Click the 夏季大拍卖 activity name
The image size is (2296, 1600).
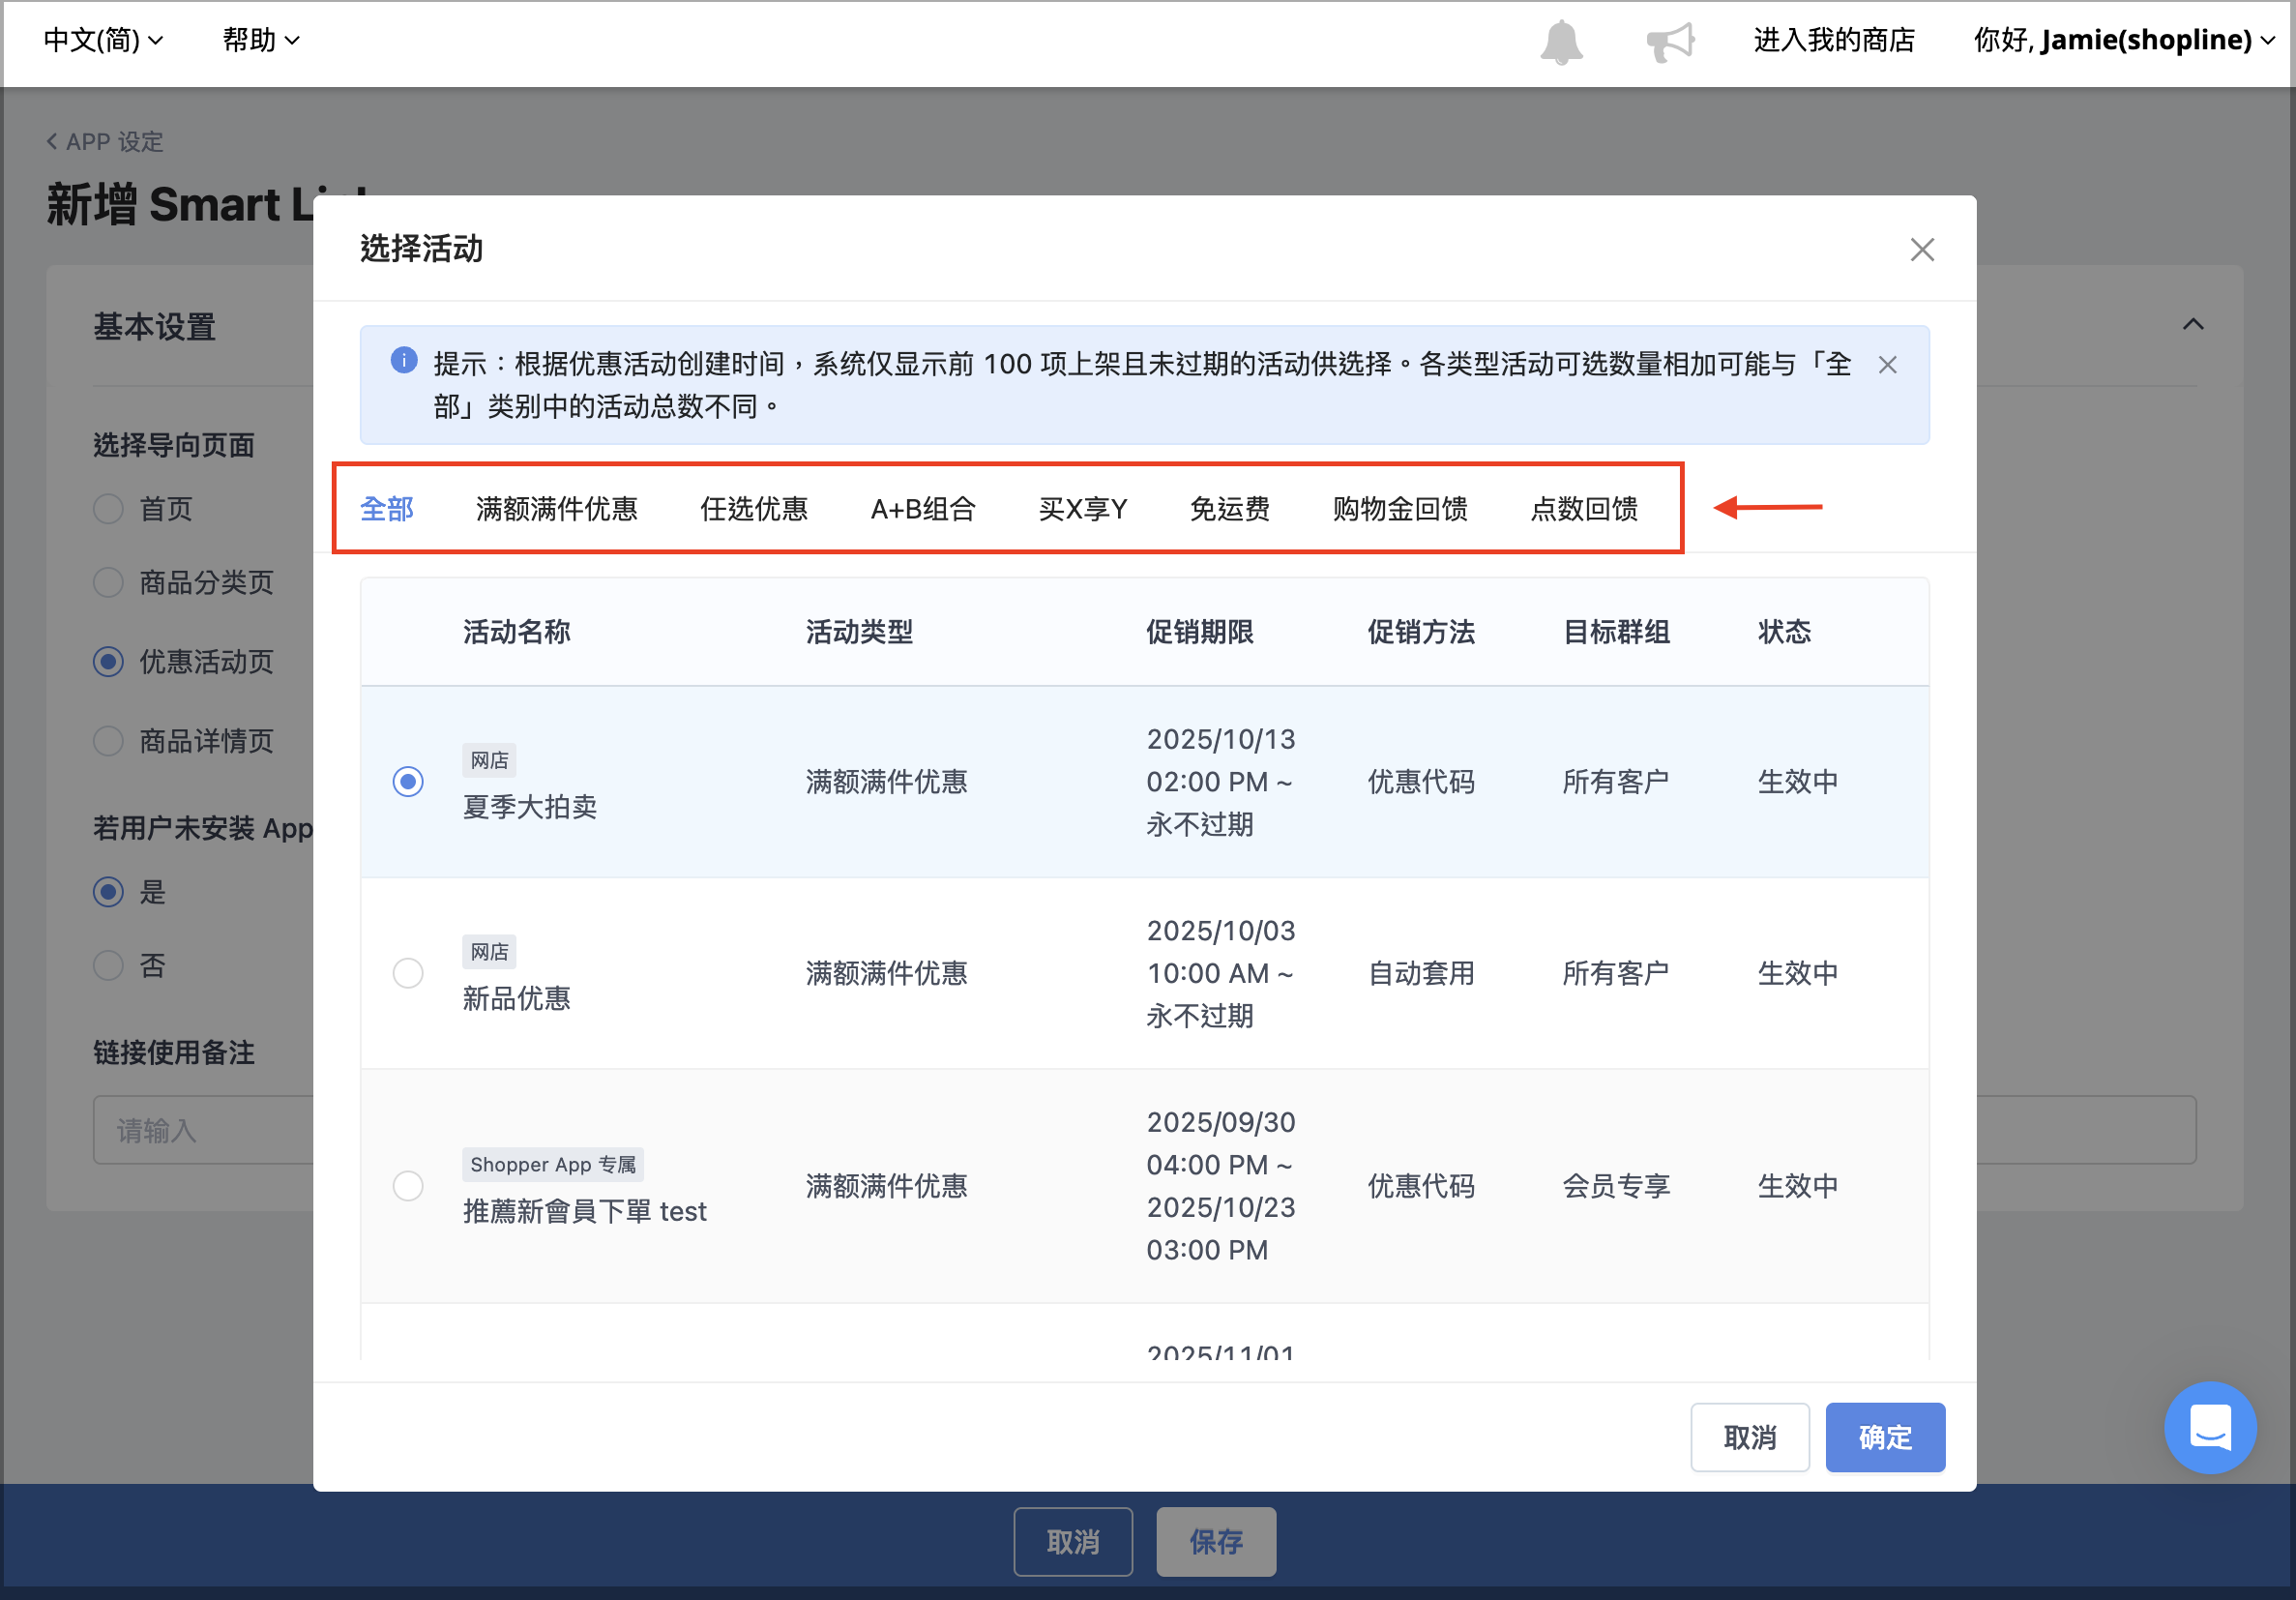tap(530, 807)
